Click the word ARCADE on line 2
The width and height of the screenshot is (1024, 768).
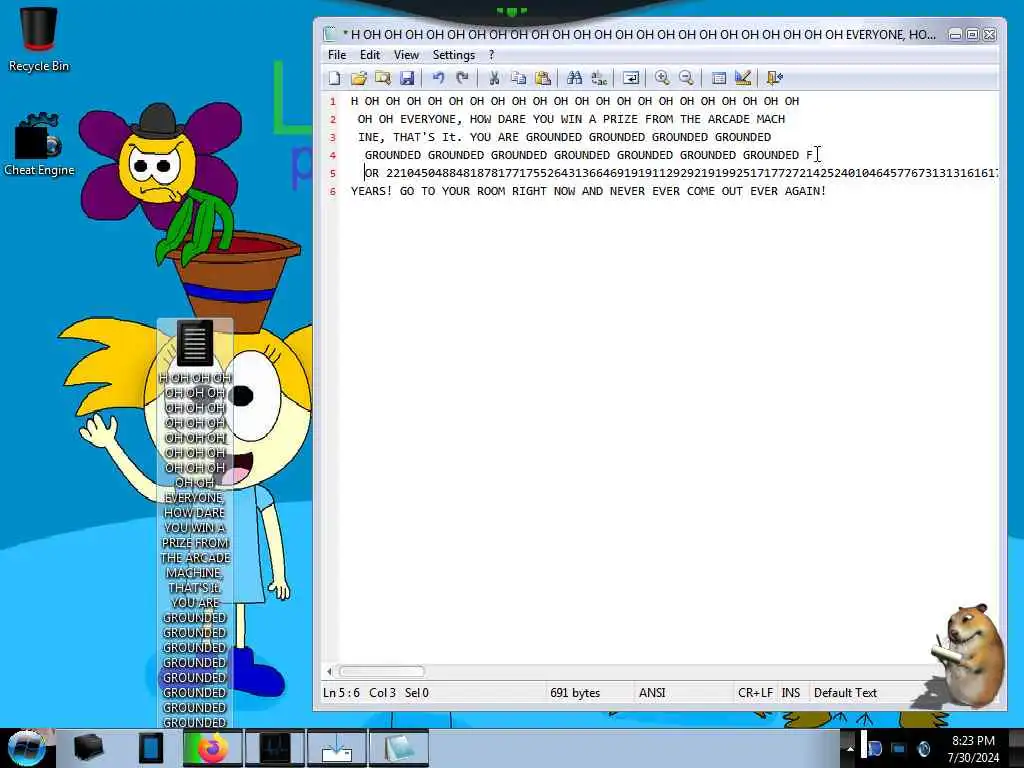coord(728,120)
